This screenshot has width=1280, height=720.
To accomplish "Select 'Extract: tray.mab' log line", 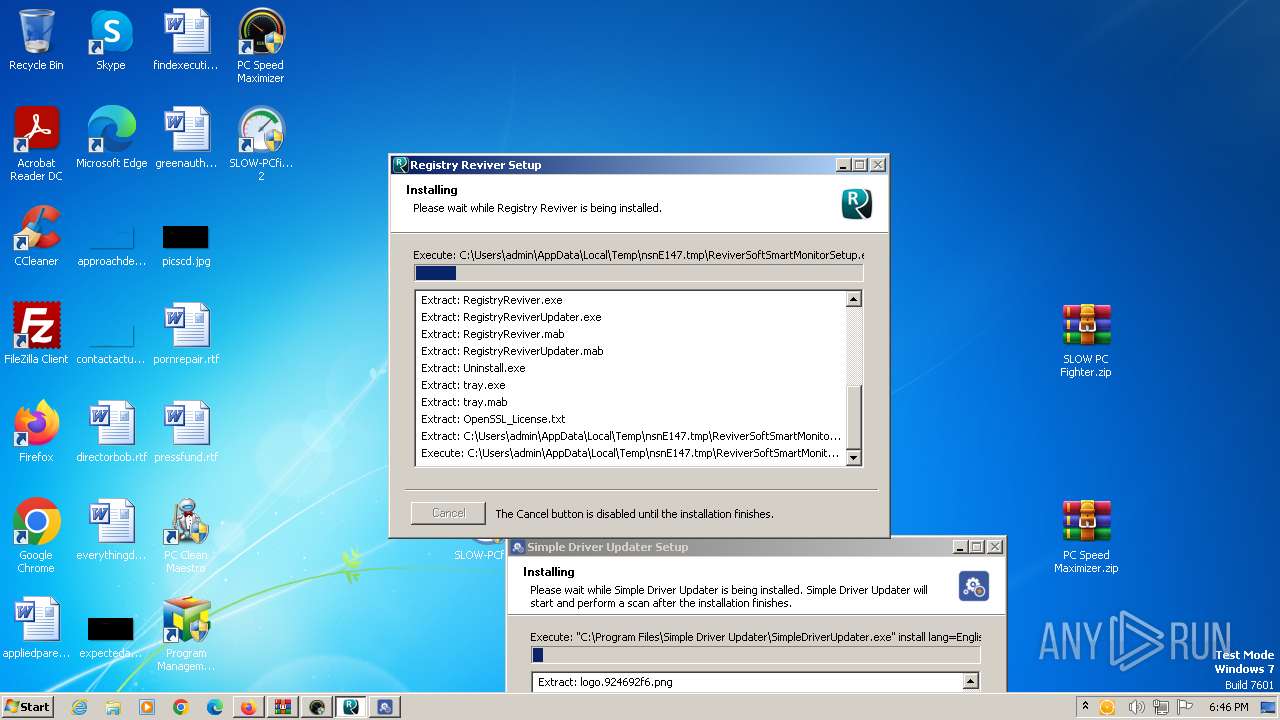I will click(464, 402).
